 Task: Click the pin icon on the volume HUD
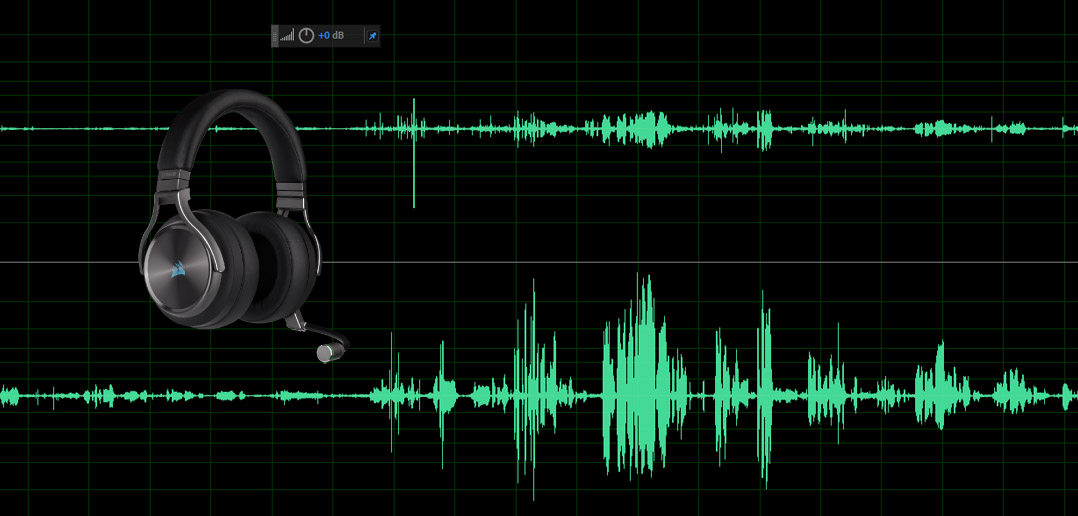coord(372,36)
